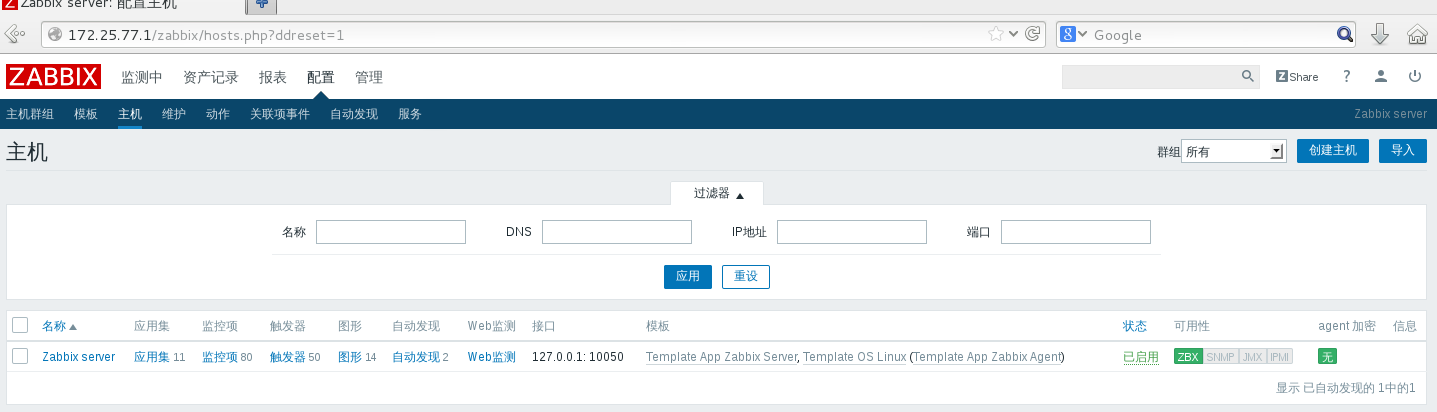This screenshot has width=1437, height=412.
Task: Click Create host (创建主机) button
Action: point(1333,150)
